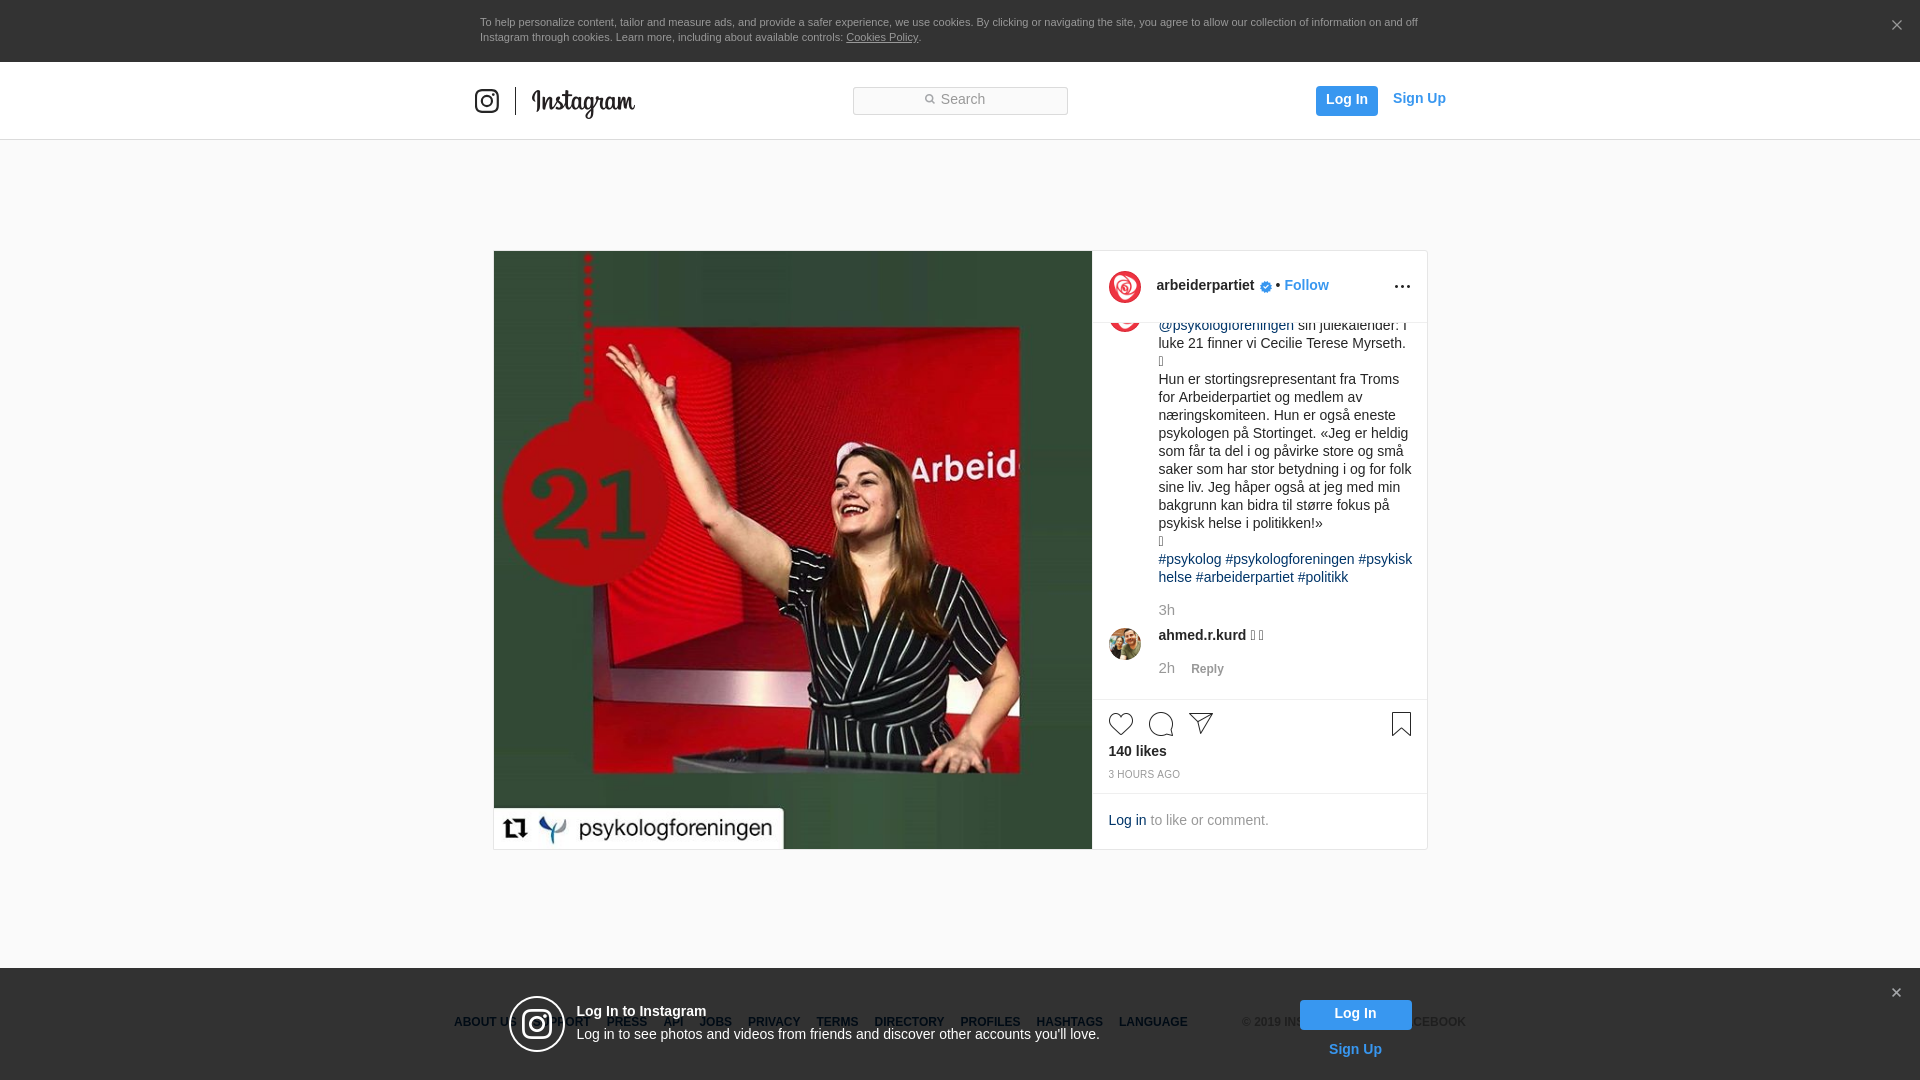Open arbeiderpartiet profile avatar in header
Image resolution: width=1920 pixels, height=1080 pixels.
tap(1124, 287)
